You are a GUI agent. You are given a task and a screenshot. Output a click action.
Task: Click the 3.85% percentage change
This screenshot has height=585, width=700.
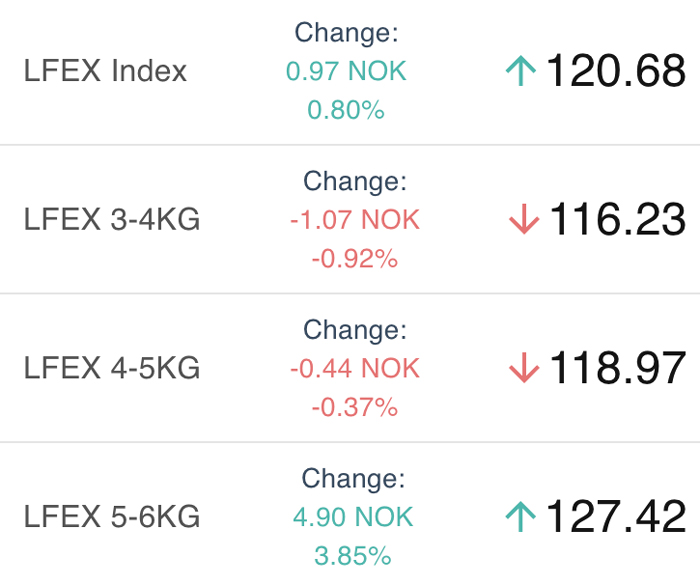click(x=353, y=556)
